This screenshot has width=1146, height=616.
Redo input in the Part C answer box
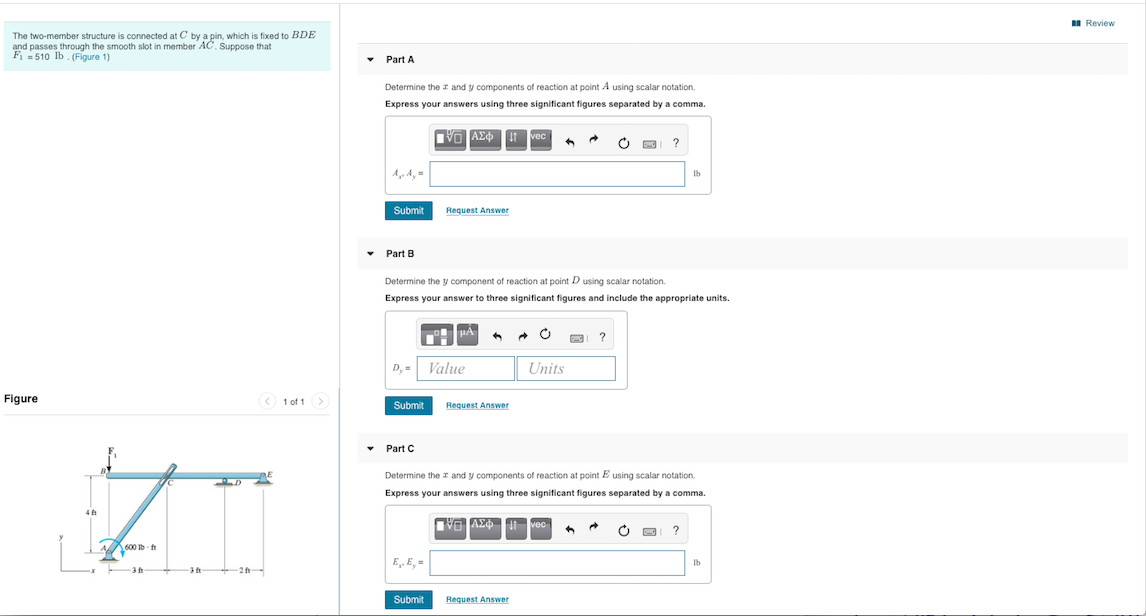point(592,530)
